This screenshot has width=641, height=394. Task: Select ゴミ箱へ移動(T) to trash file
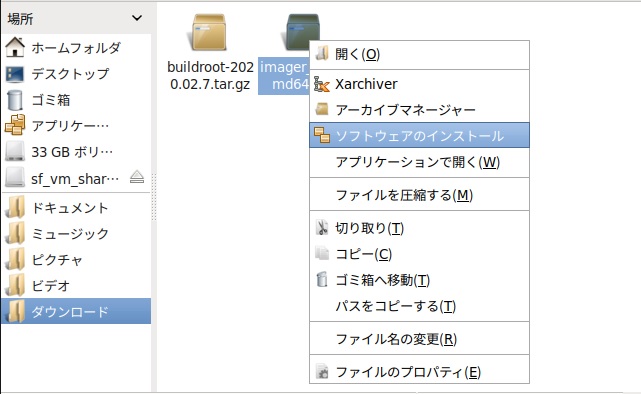click(419, 280)
